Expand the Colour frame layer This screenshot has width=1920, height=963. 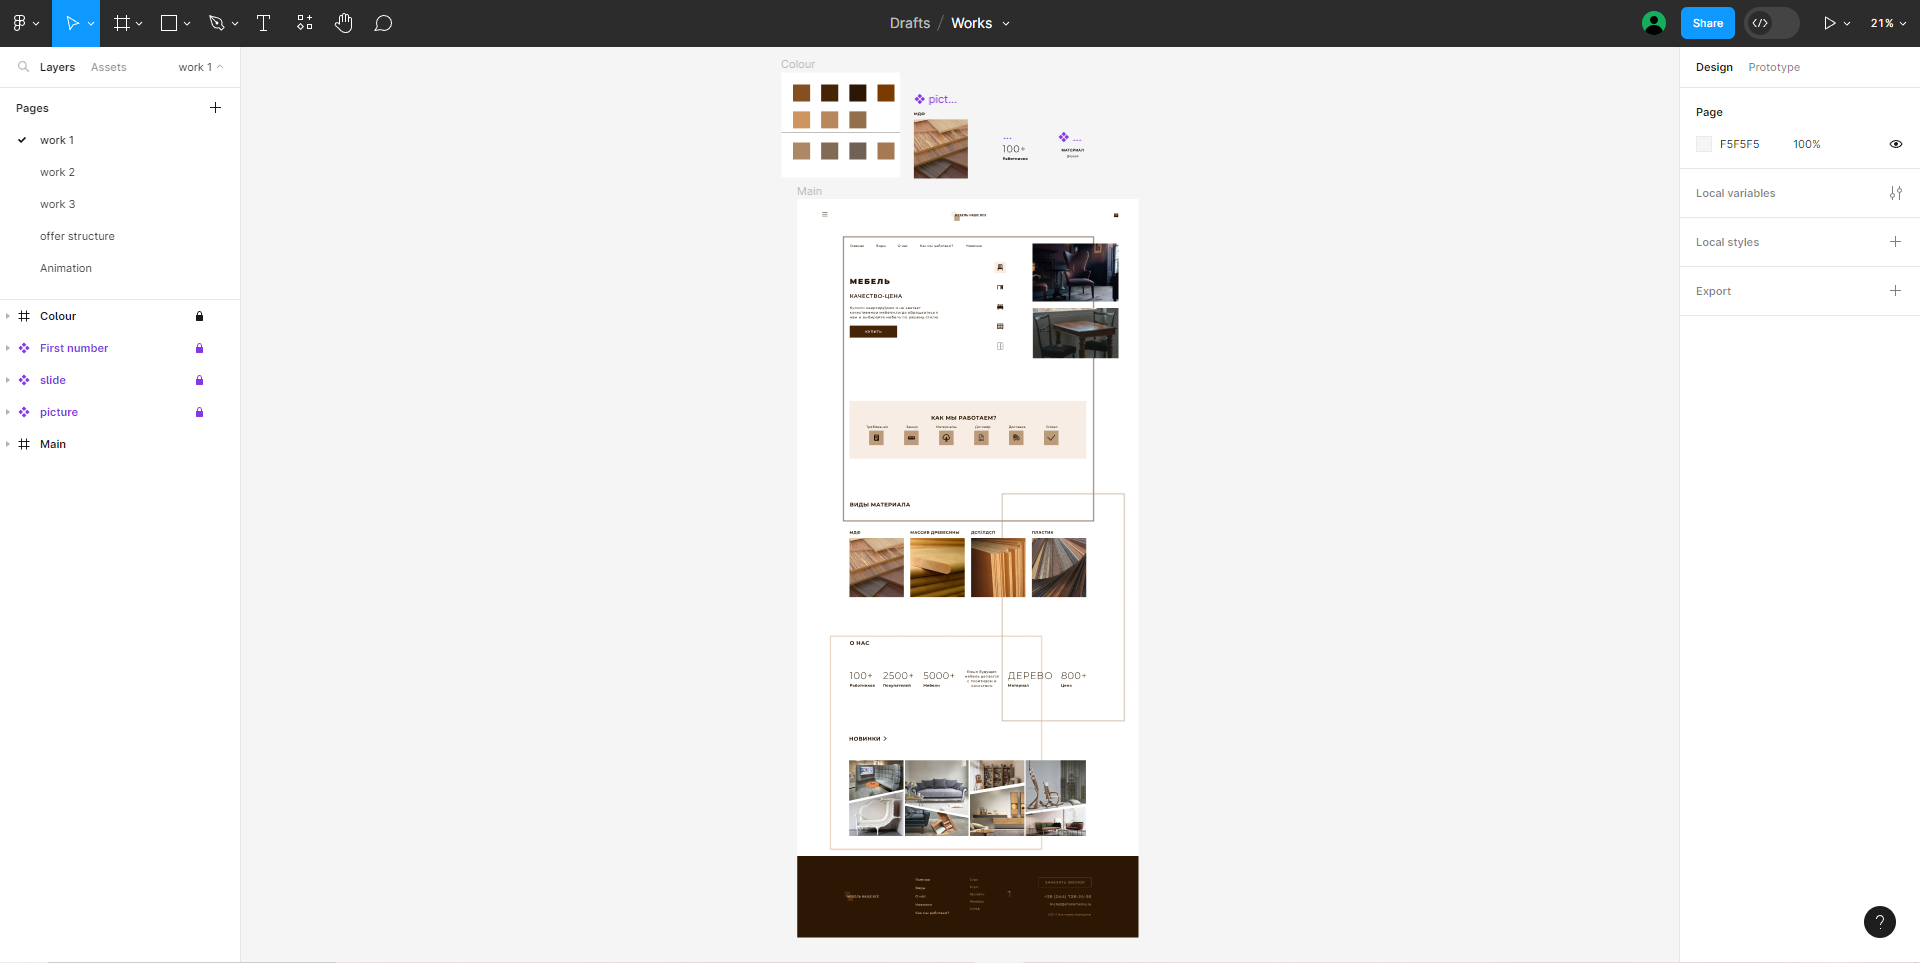coord(8,316)
